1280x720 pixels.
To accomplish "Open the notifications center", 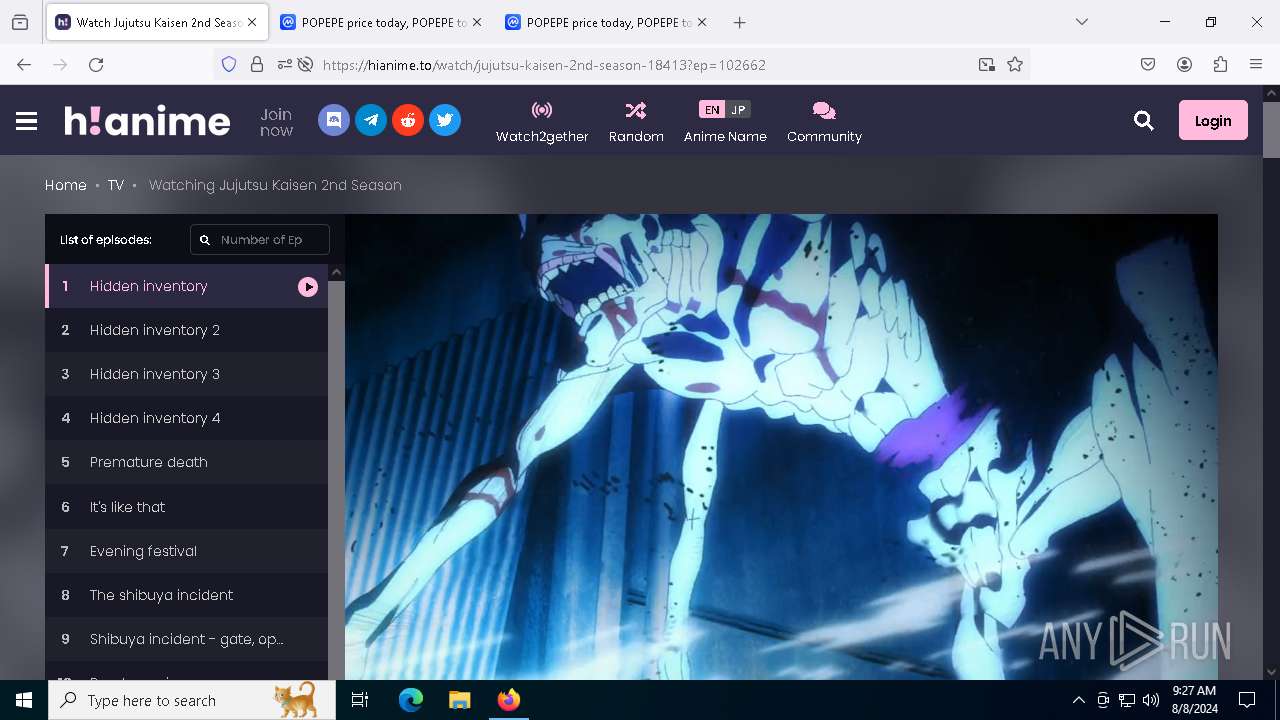I will tap(1247, 700).
